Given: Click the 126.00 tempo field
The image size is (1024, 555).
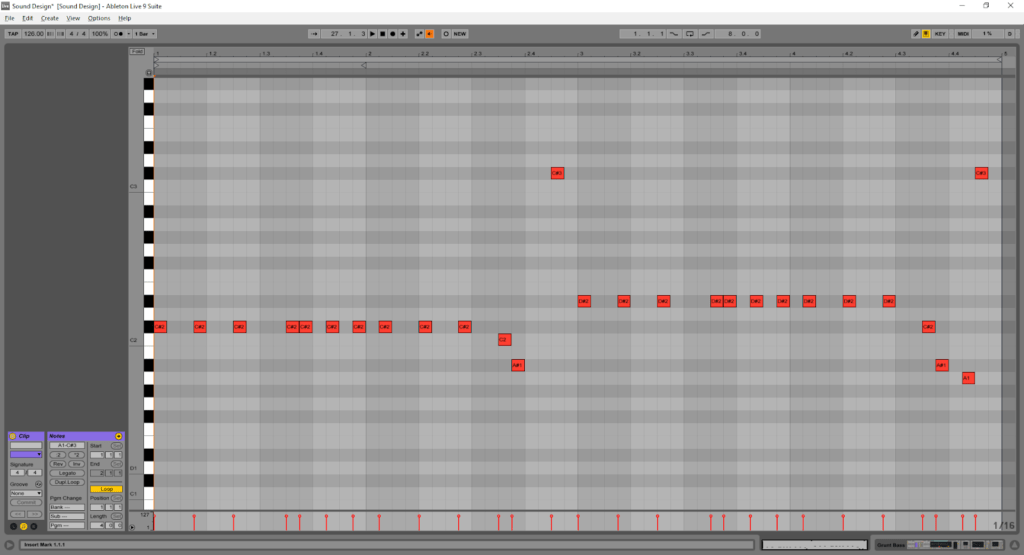Looking at the screenshot, I should [33, 33].
